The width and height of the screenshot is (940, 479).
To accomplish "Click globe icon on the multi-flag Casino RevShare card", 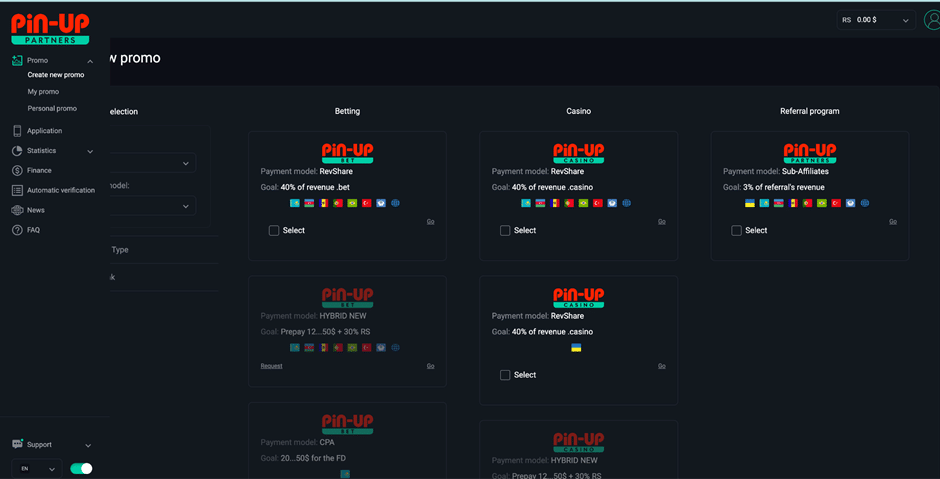I will [x=626, y=203].
